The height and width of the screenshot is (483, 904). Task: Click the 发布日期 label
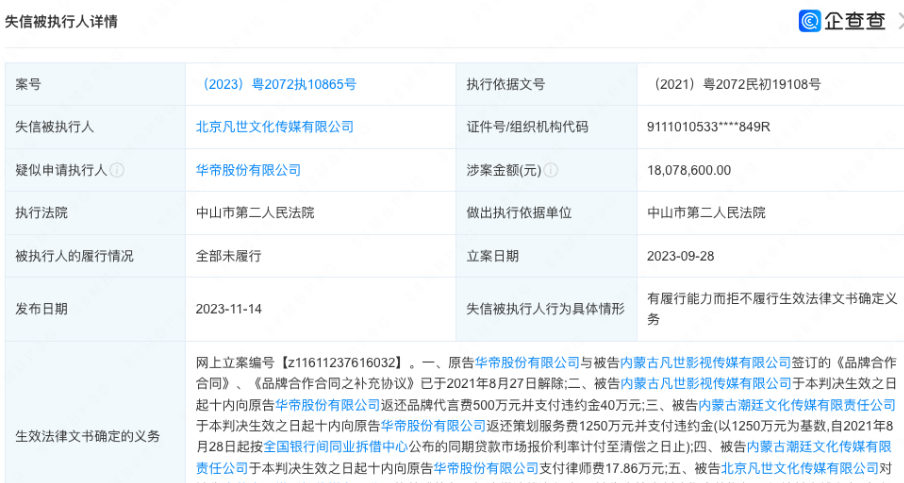41,309
